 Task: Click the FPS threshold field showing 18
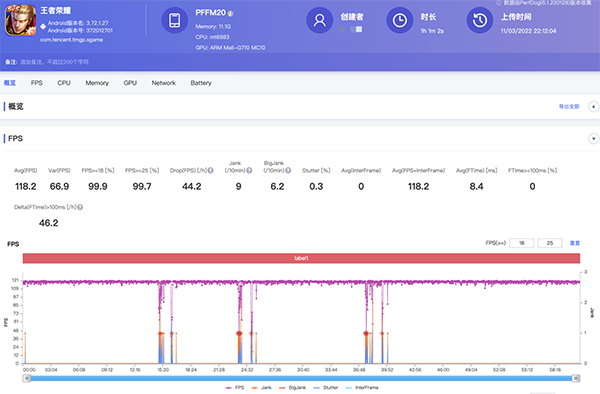522,243
